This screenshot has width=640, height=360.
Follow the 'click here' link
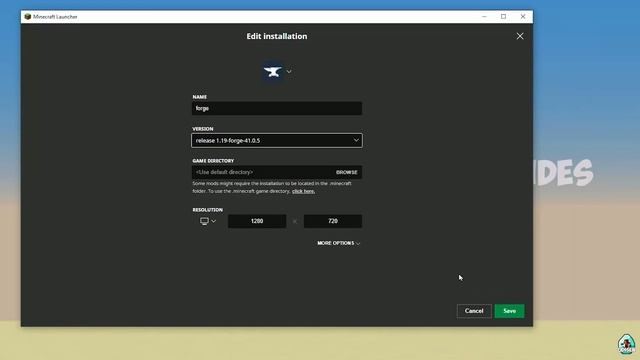(x=303, y=191)
